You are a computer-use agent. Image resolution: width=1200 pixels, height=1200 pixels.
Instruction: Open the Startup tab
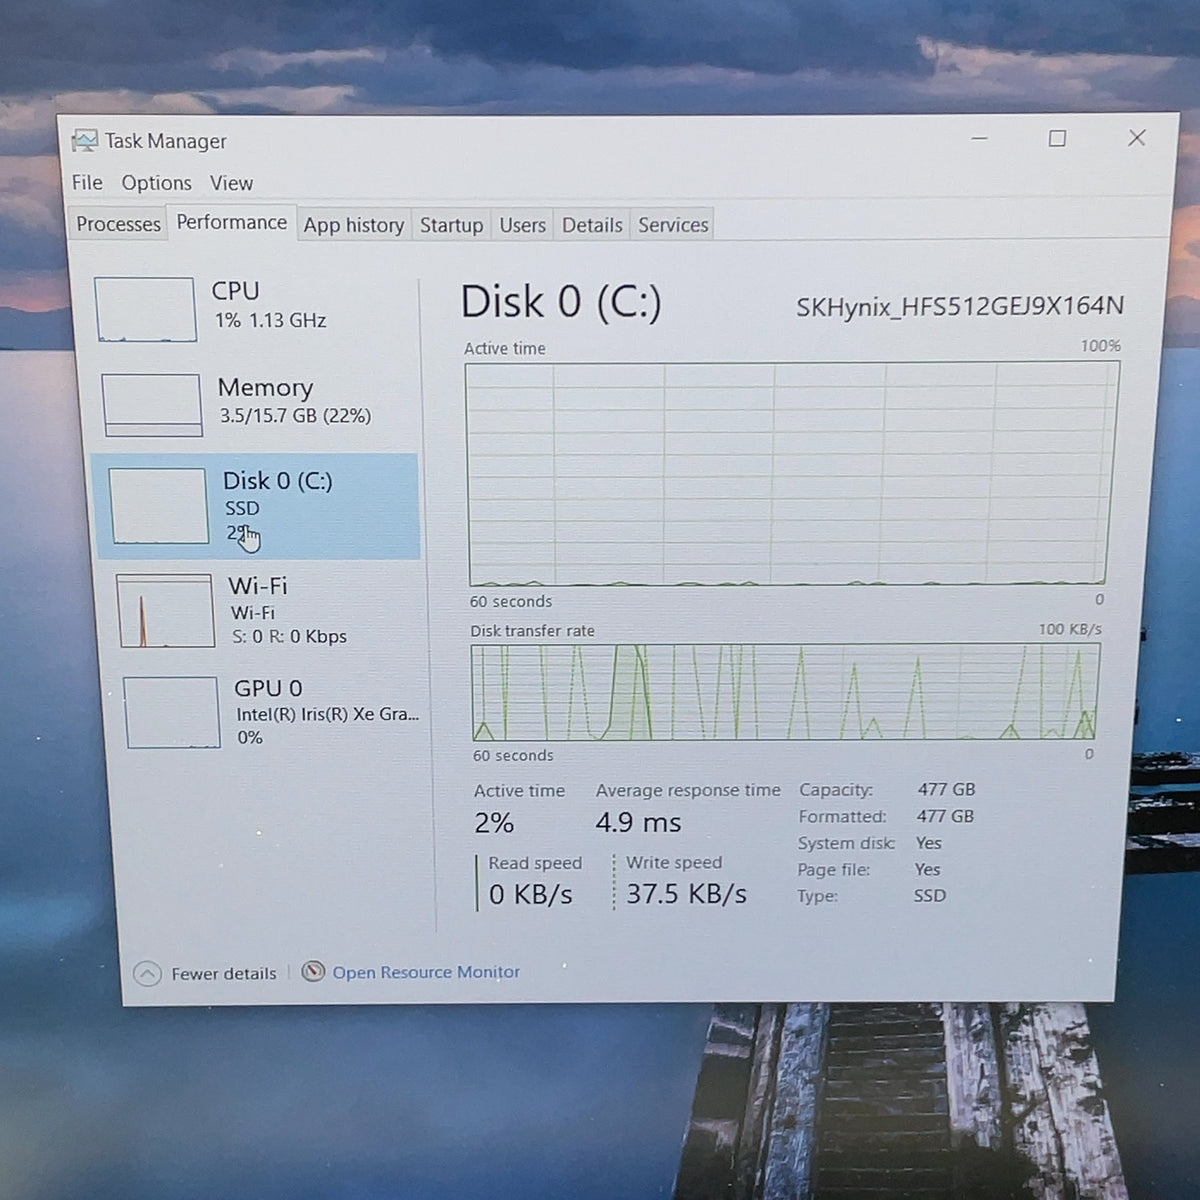[451, 225]
